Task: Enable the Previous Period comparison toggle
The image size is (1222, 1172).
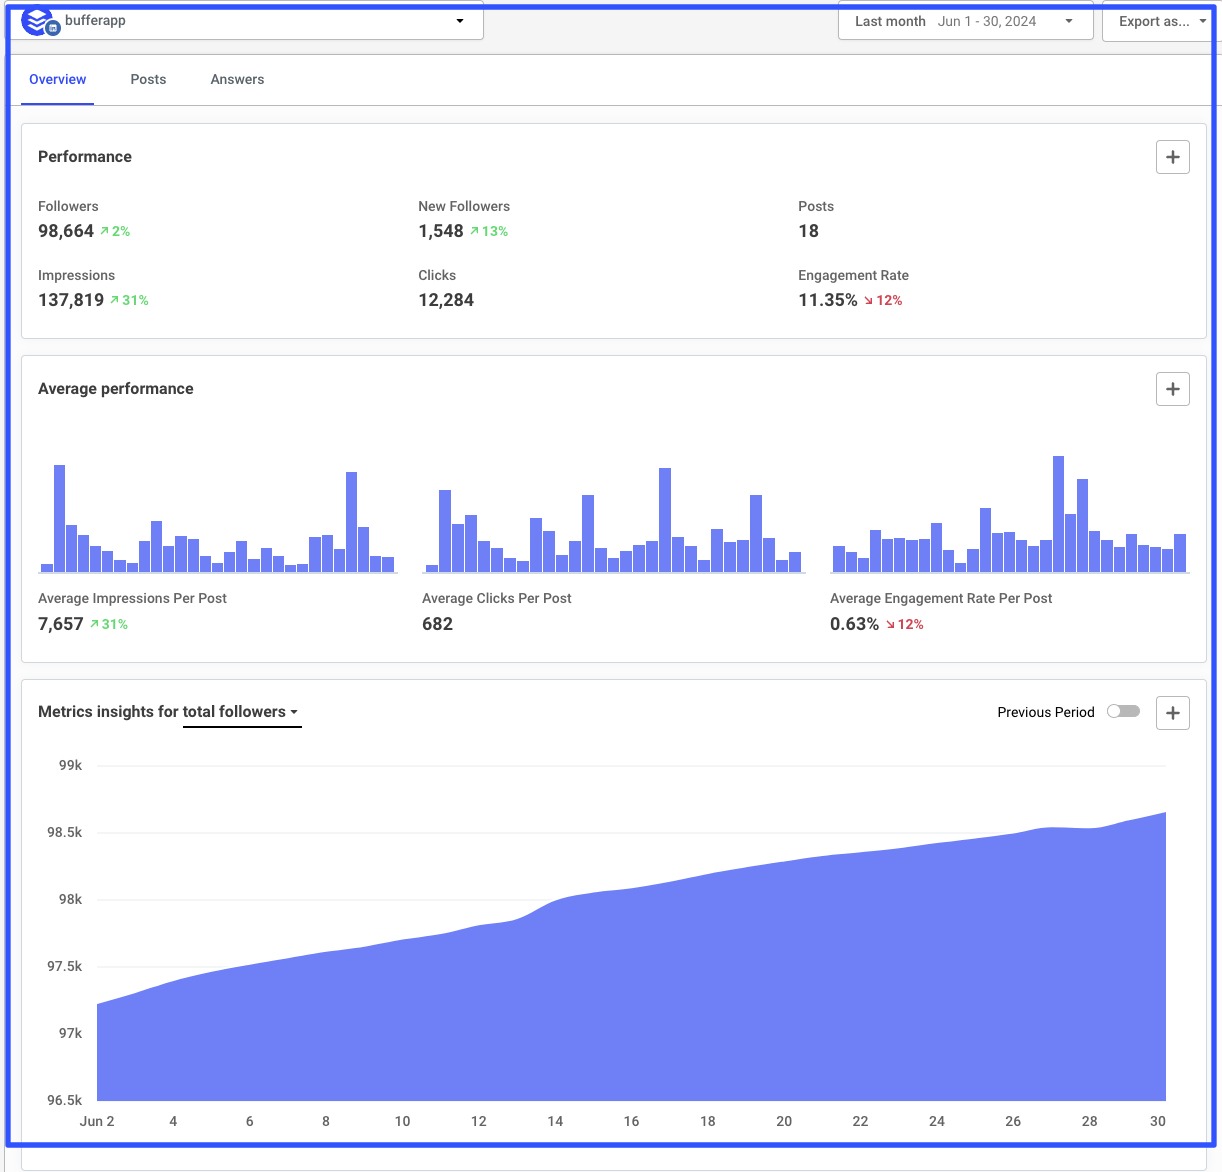Action: coord(1123,711)
